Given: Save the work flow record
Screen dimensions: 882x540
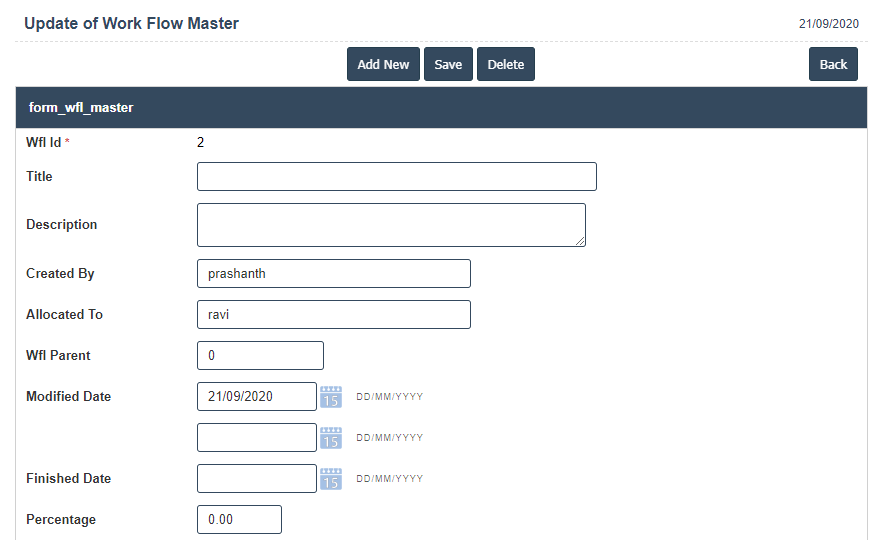Looking at the screenshot, I should pos(448,64).
